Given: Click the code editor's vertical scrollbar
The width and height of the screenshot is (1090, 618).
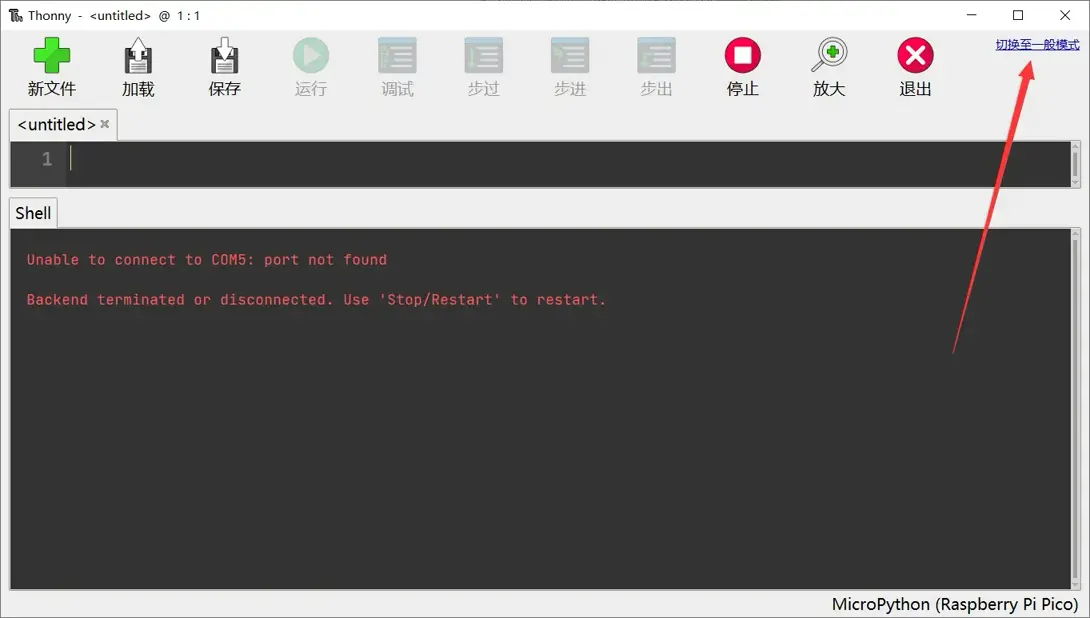Looking at the screenshot, I should (1075, 163).
